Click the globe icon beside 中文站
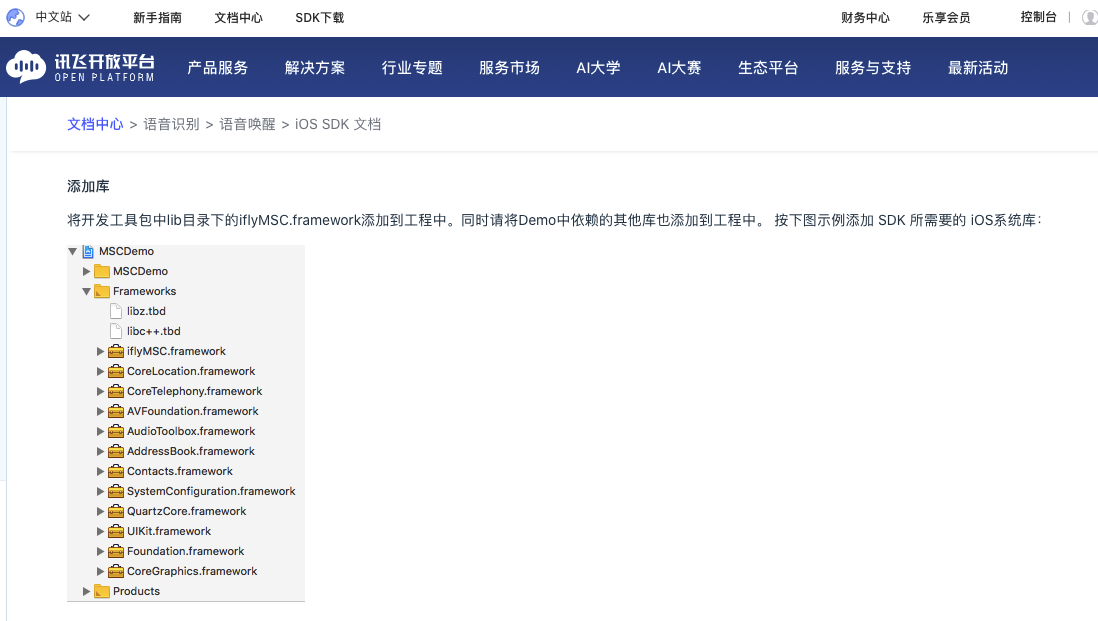1098x621 pixels. 15,17
